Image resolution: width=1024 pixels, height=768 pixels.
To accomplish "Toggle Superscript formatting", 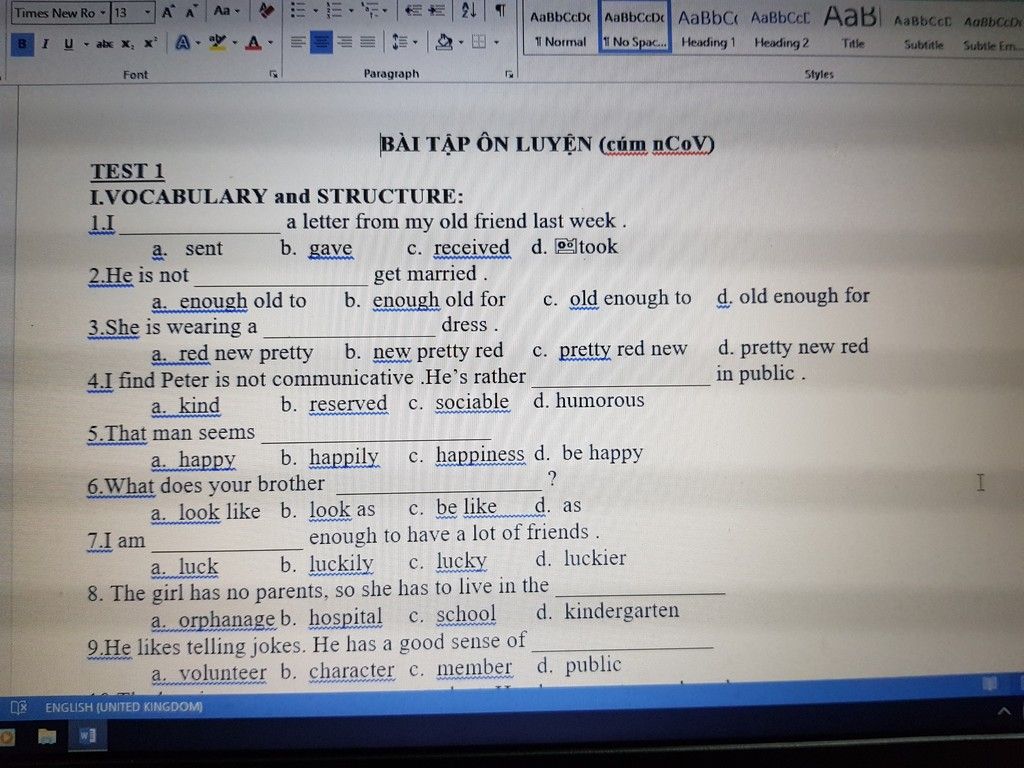I will click(x=150, y=43).
